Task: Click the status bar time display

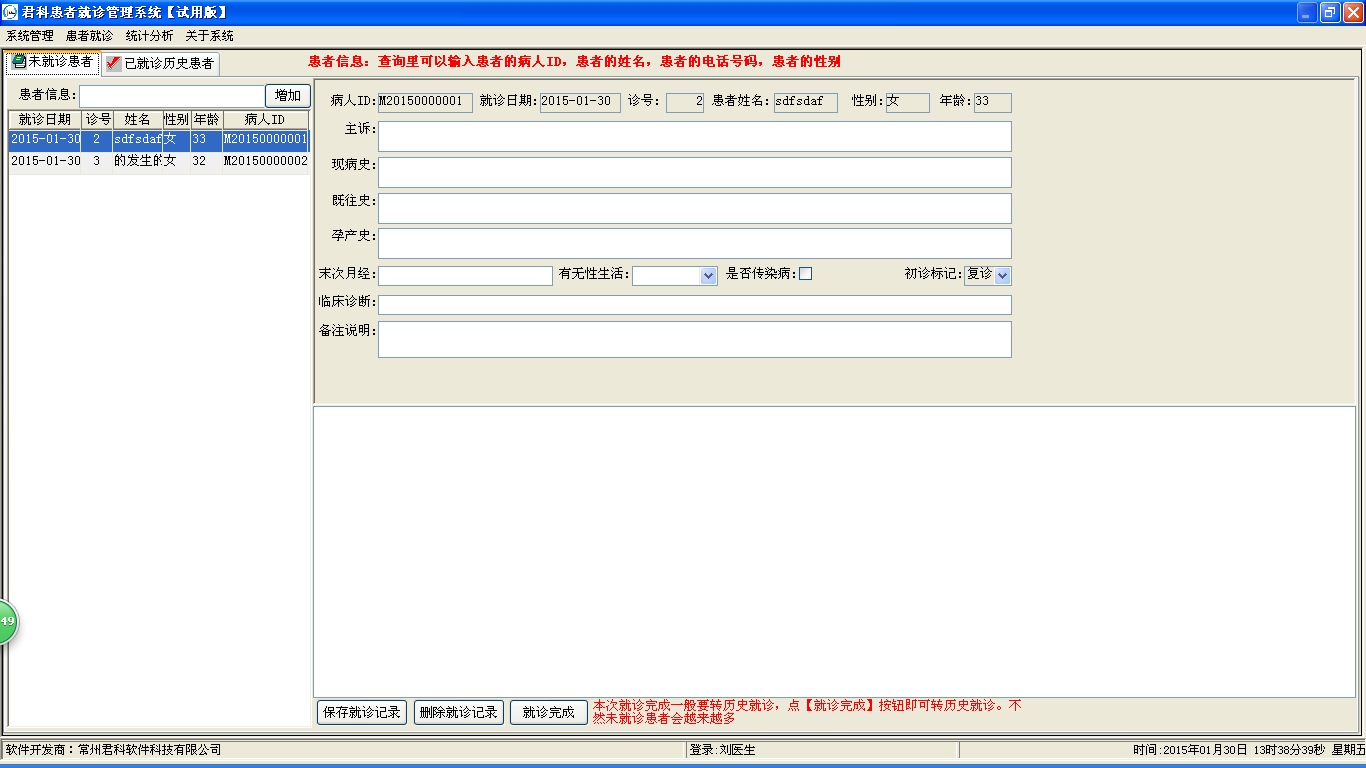Action: [1248, 750]
